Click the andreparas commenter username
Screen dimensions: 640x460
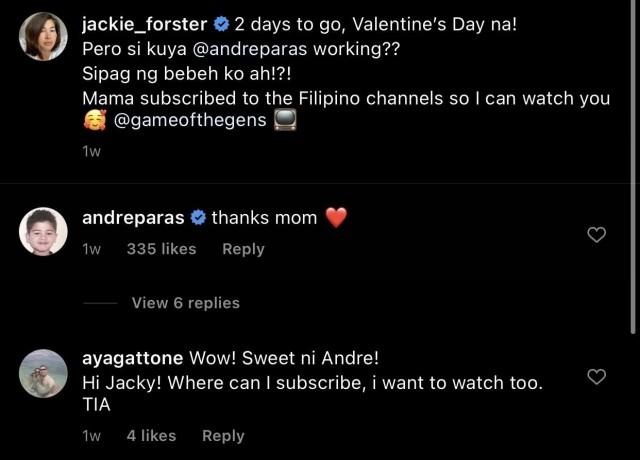coord(134,218)
